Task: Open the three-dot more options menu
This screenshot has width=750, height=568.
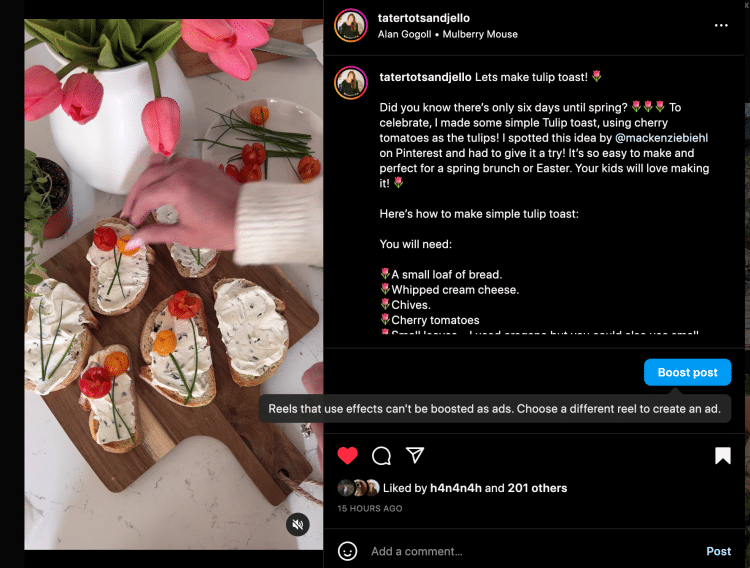Action: [x=721, y=25]
